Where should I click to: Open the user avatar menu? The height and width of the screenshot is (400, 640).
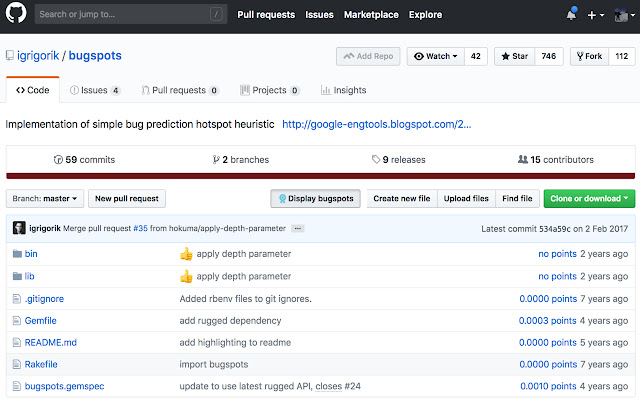point(624,15)
